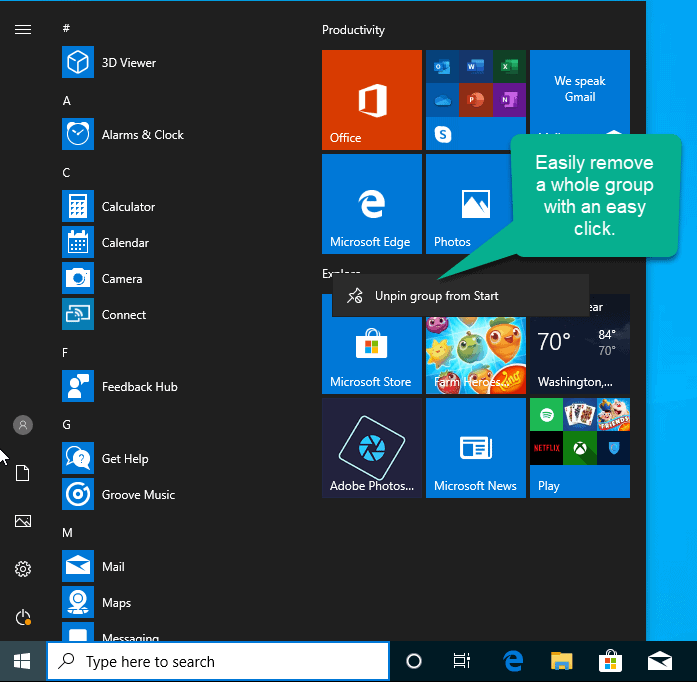Open Spotify in the Play folder
The image size is (697, 682).
[x=546, y=414]
